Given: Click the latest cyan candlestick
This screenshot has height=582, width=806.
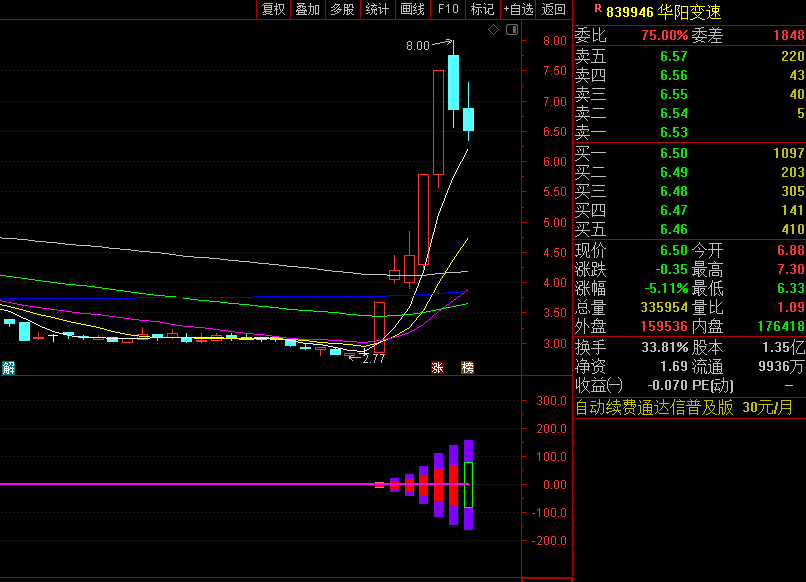Looking at the screenshot, I should coord(468,119).
